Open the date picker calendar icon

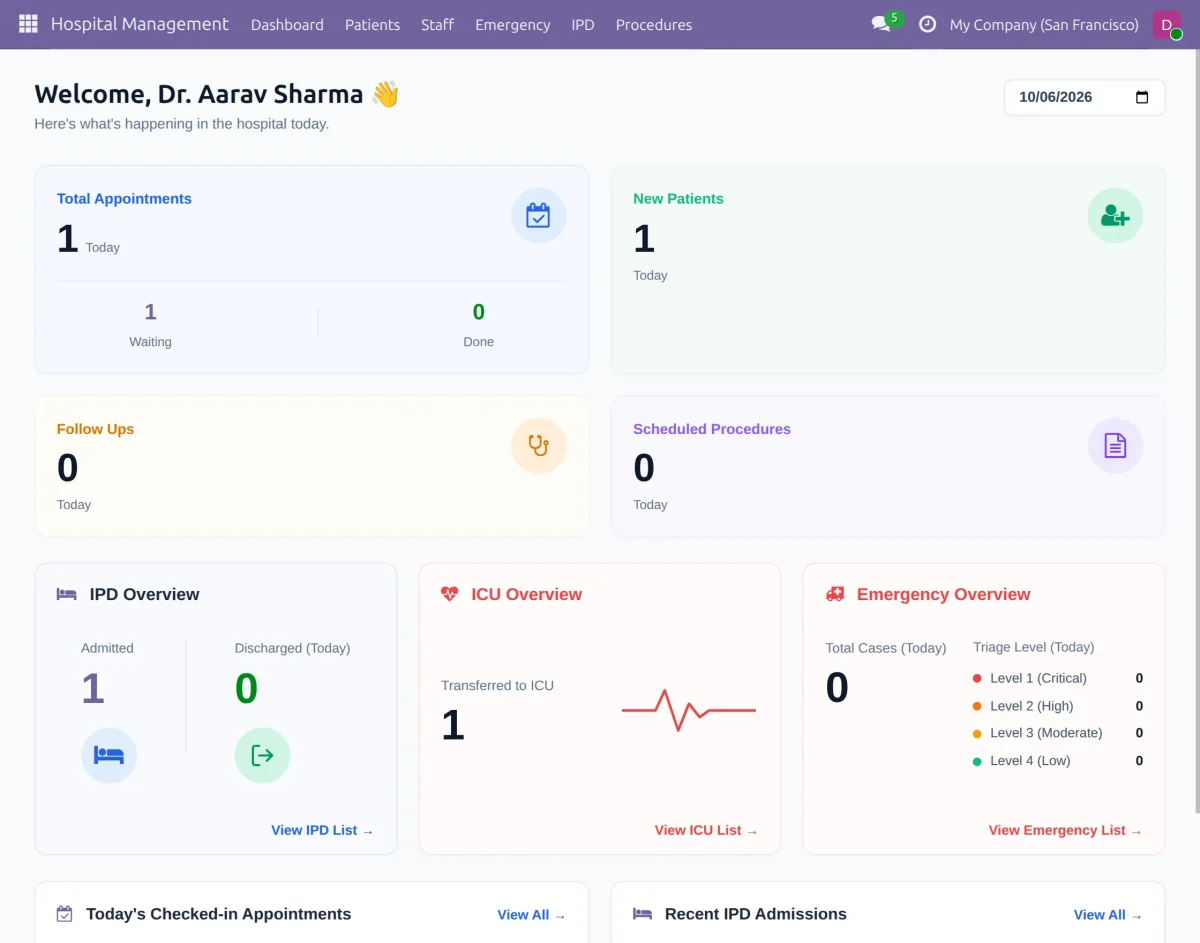pyautogui.click(x=1142, y=98)
